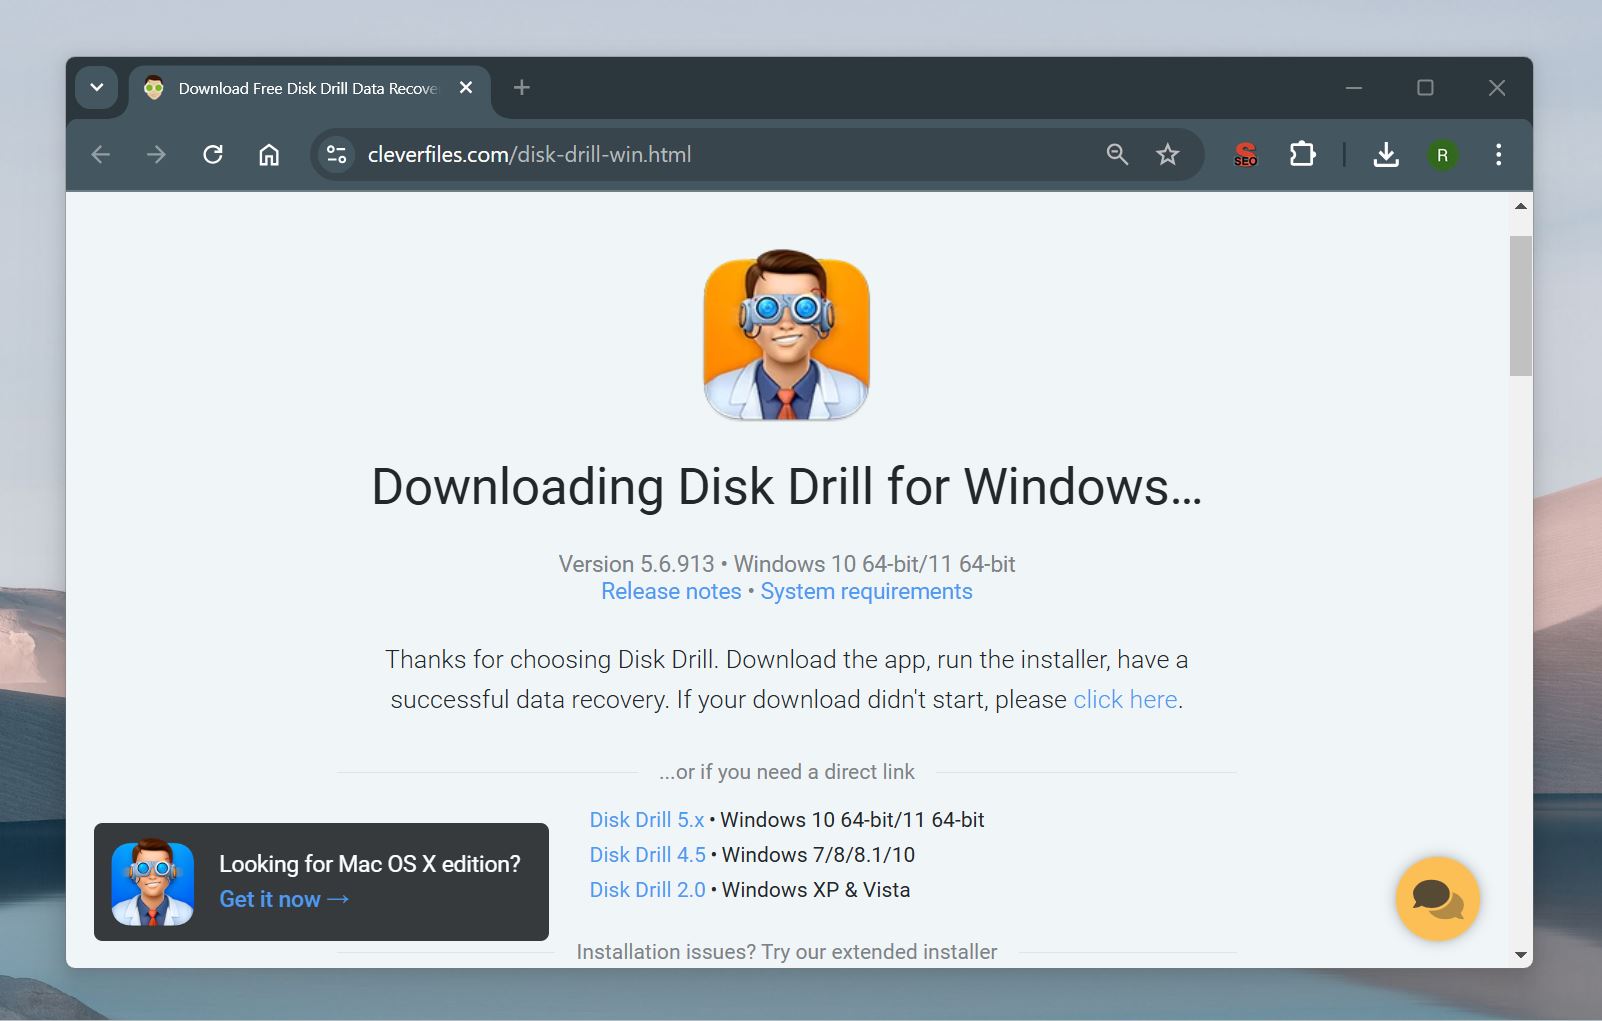The image size is (1602, 1021).
Task: Open a new tab with plus icon
Action: pyautogui.click(x=521, y=88)
